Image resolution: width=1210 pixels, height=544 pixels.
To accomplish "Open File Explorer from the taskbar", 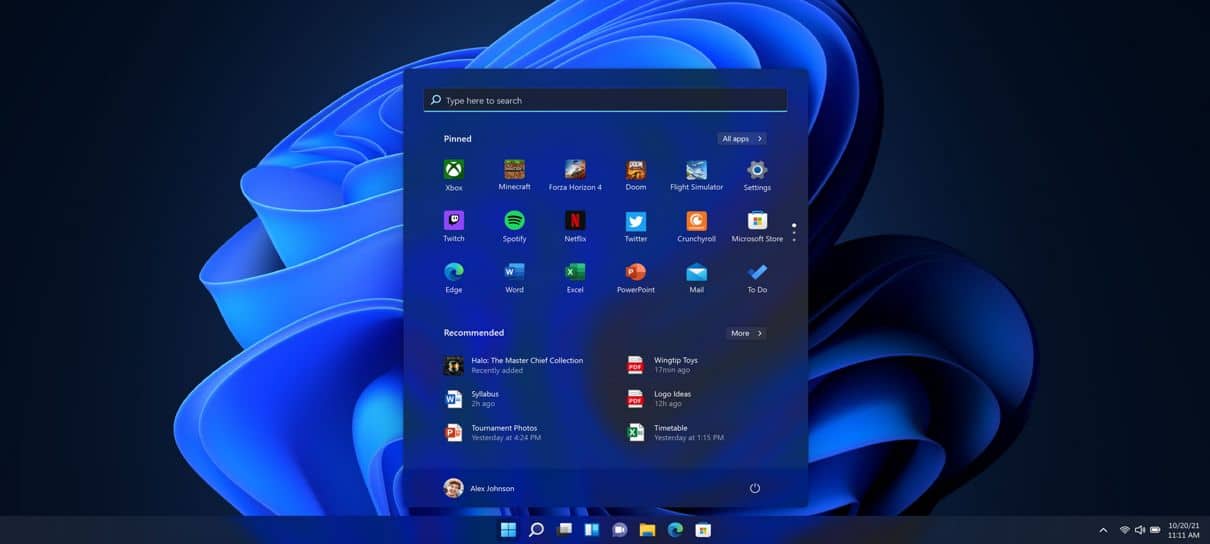I will pyautogui.click(x=647, y=530).
